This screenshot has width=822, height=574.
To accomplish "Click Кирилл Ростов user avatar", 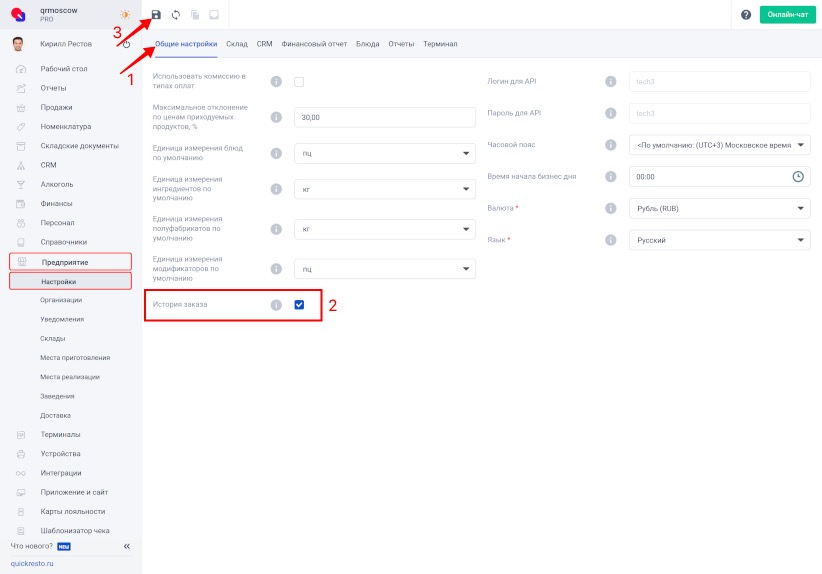I will [18, 44].
